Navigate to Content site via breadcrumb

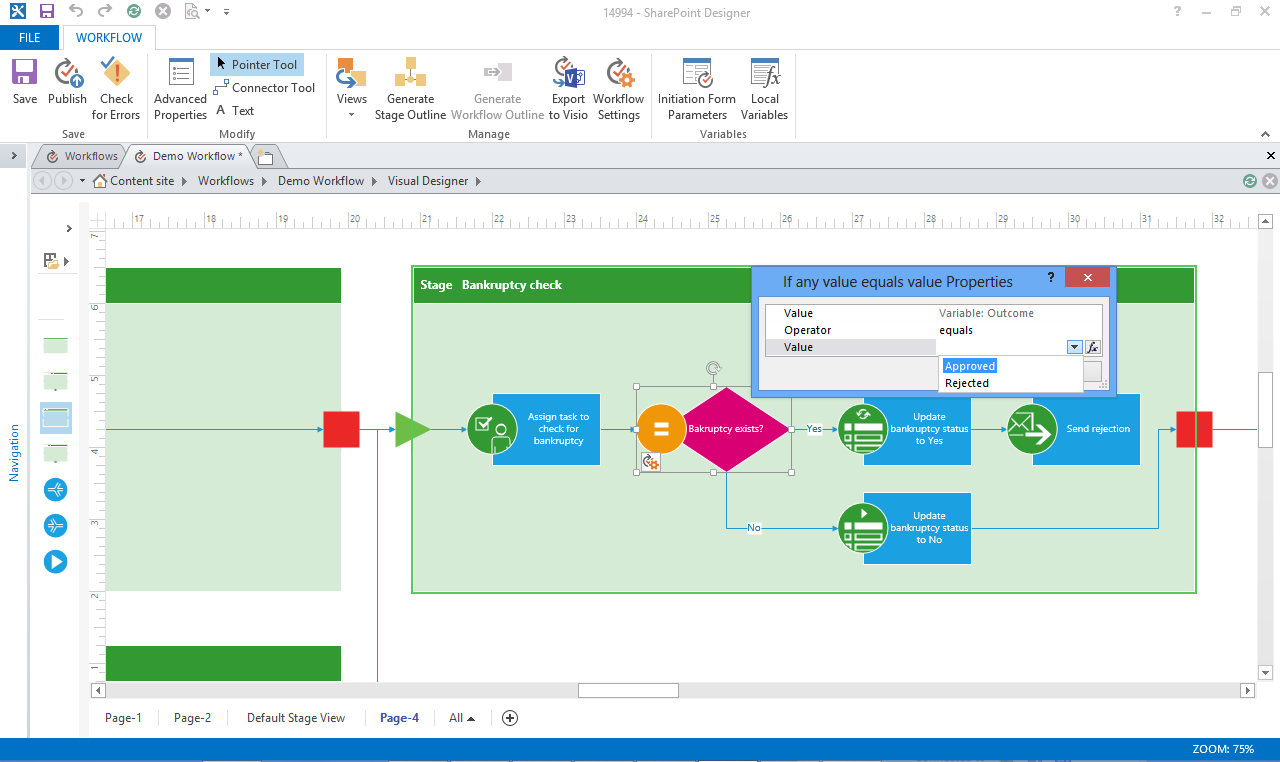click(141, 181)
